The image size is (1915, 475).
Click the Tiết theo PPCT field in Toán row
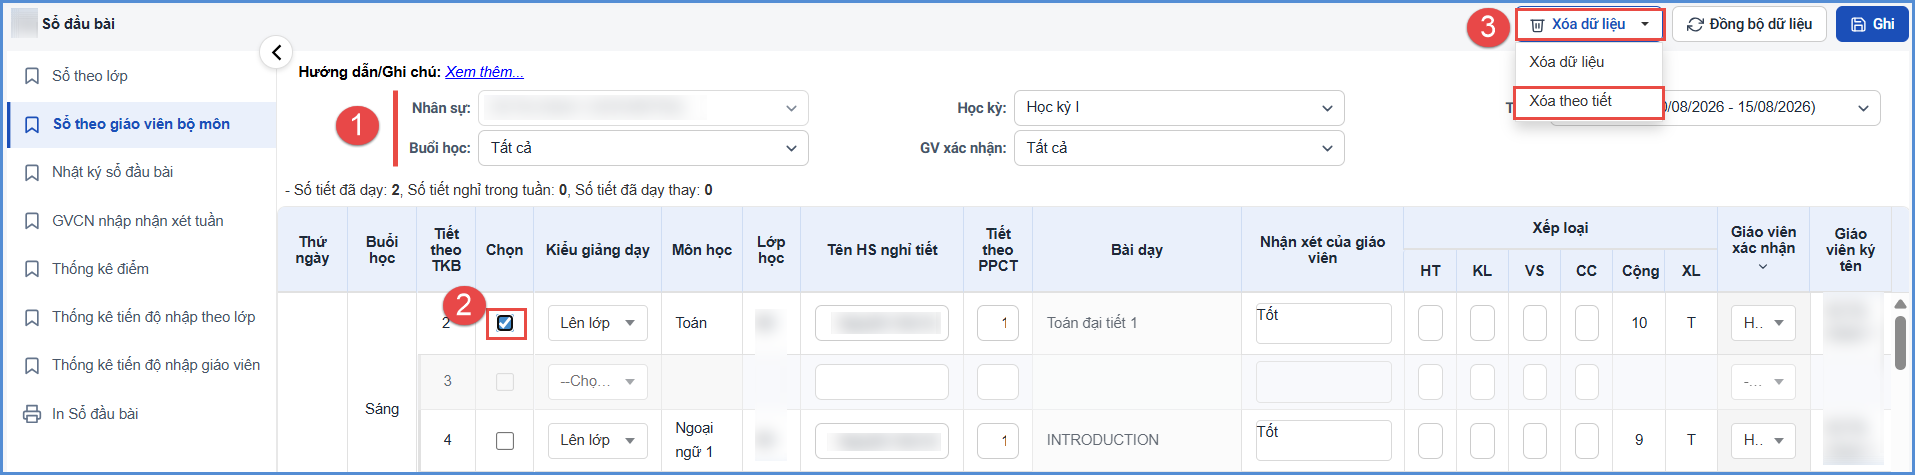[998, 323]
